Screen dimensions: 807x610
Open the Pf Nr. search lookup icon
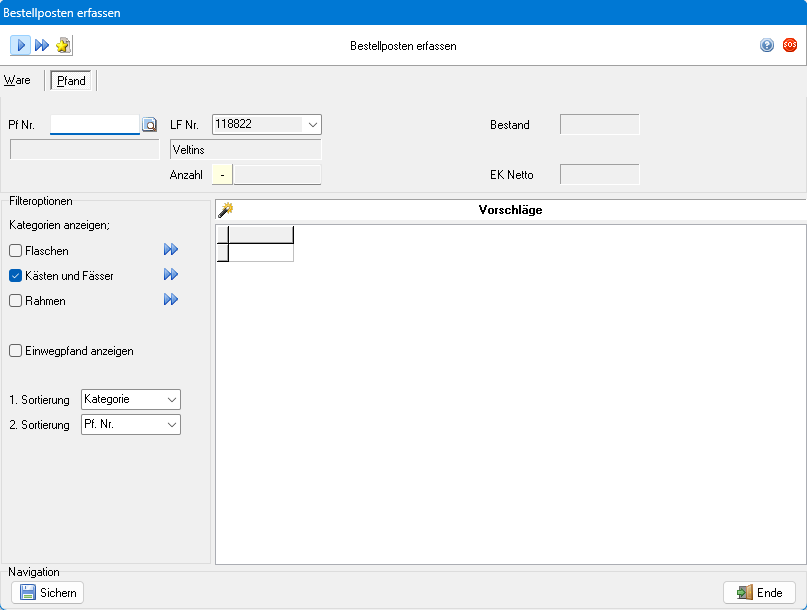click(x=149, y=125)
